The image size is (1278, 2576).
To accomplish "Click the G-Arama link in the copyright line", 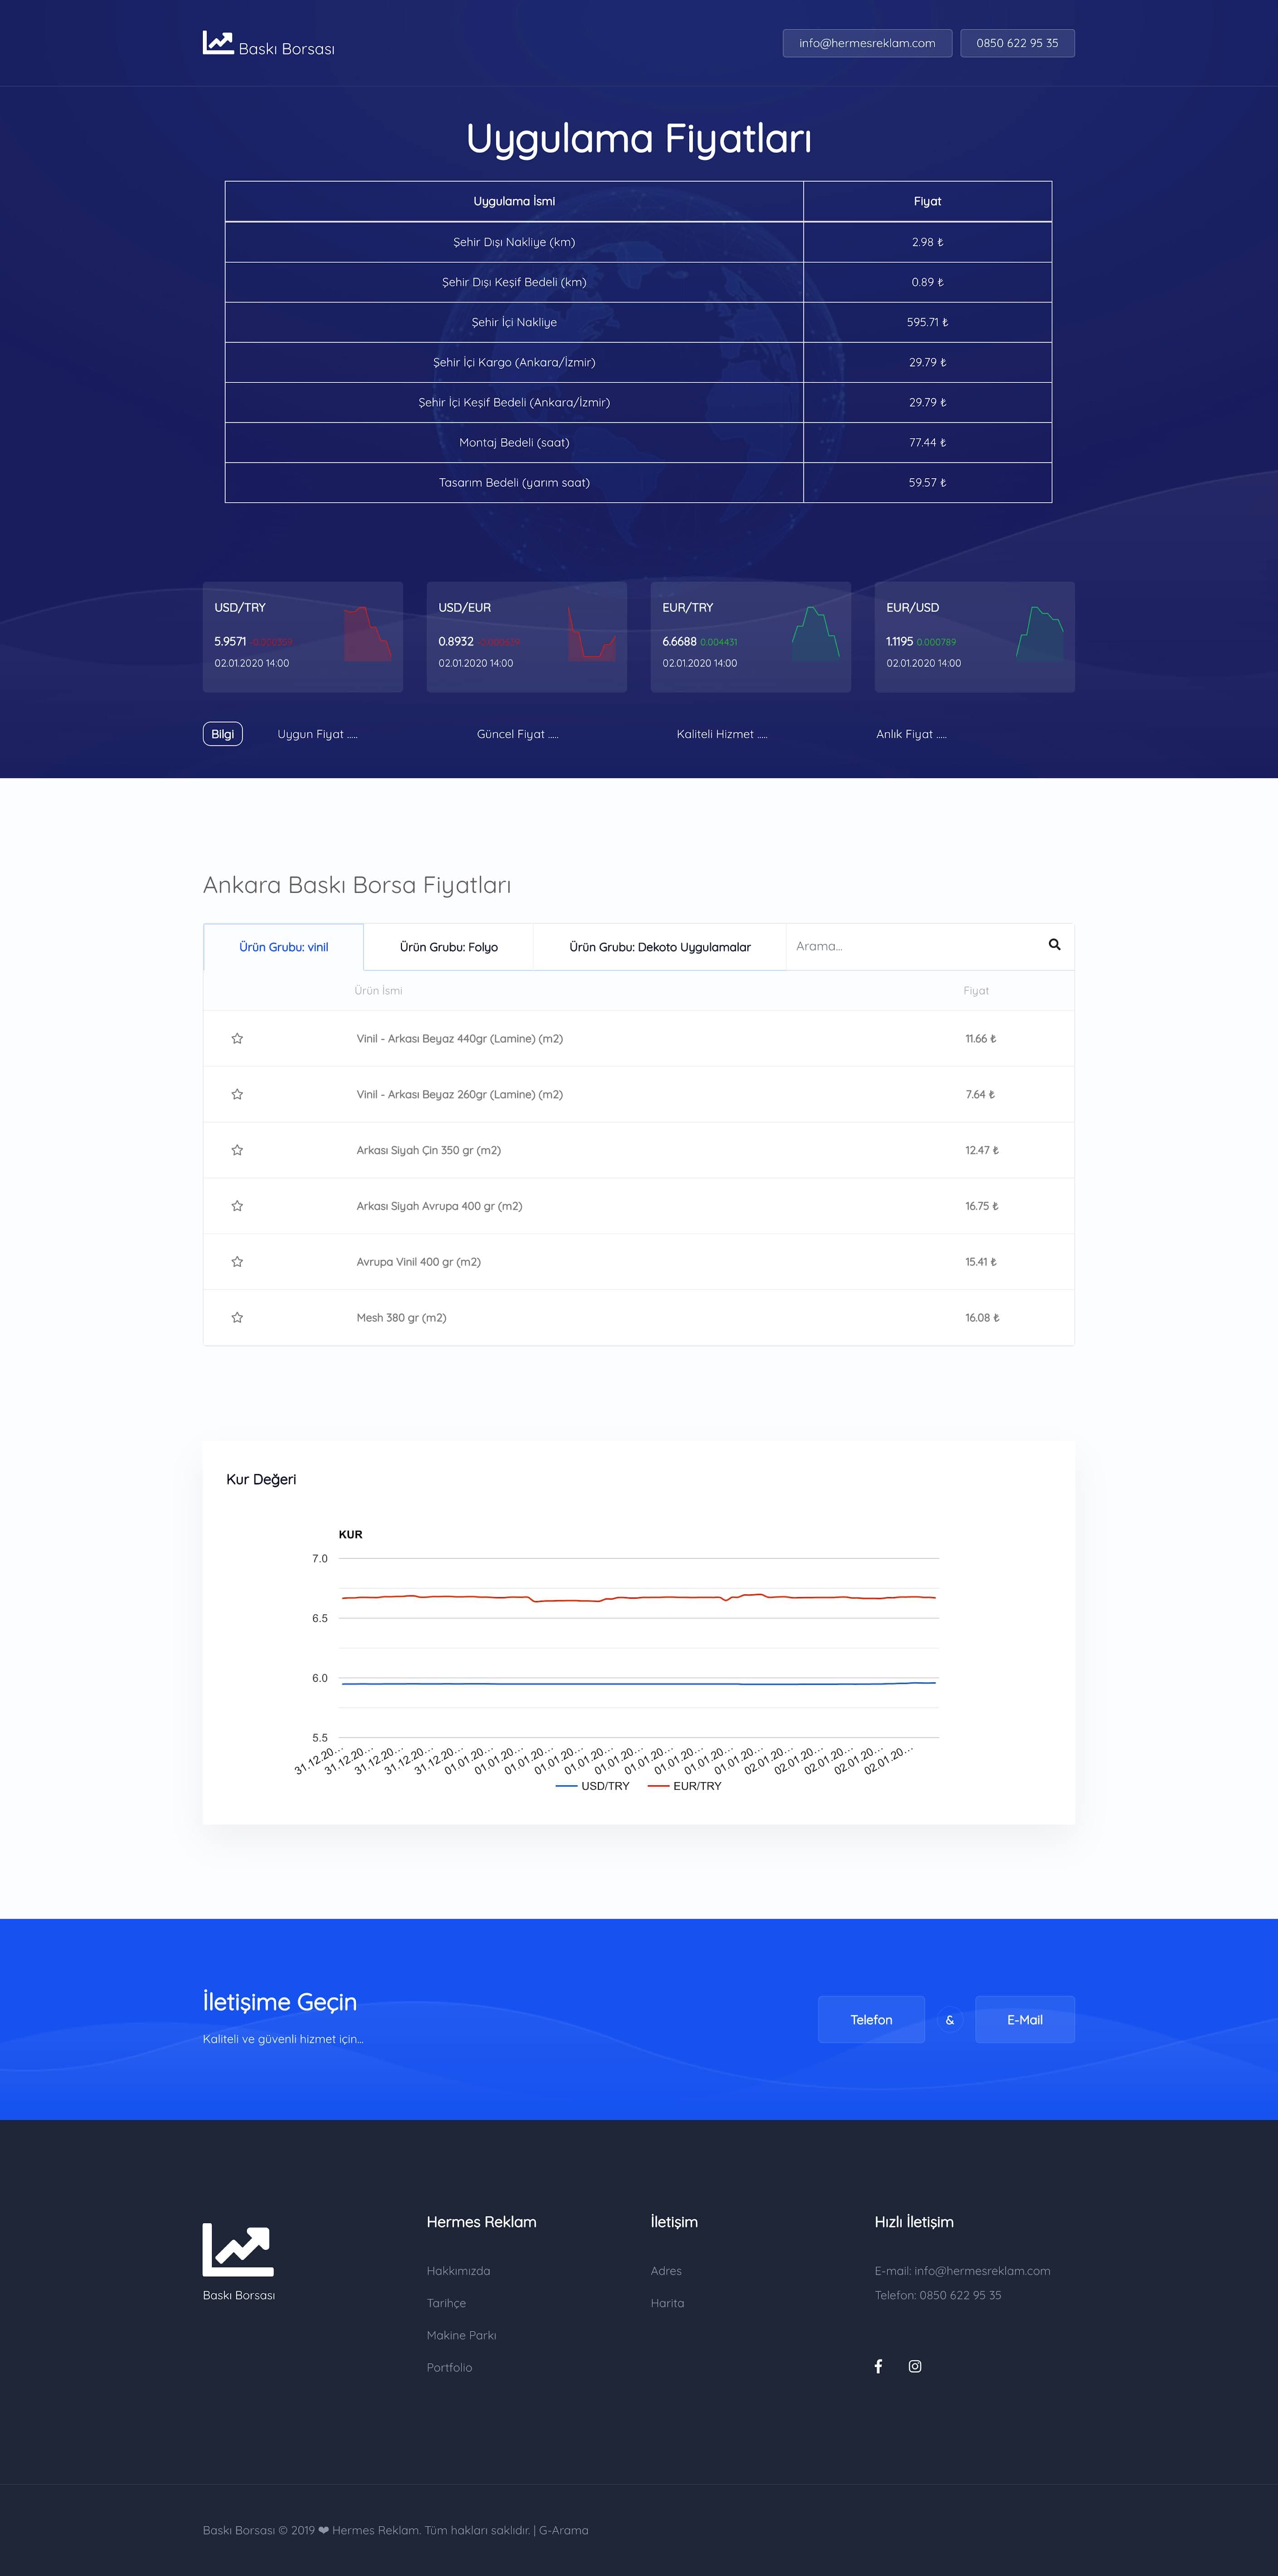I will click(564, 2530).
